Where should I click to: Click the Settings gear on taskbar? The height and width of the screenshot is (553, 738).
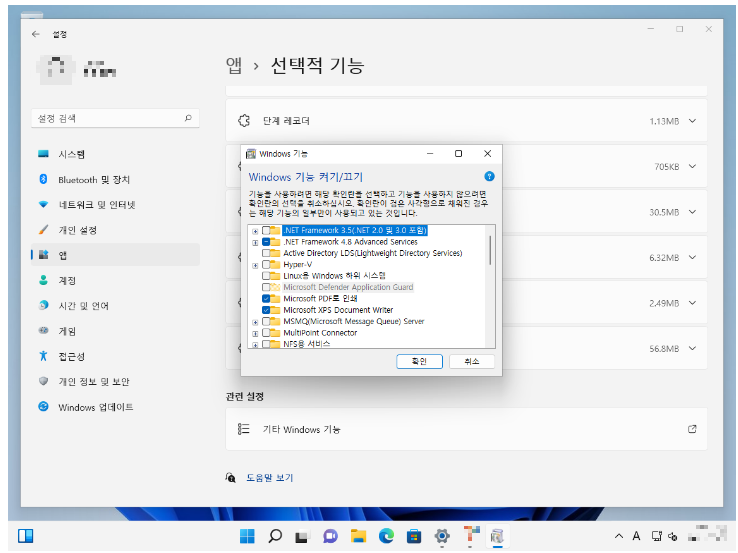point(441,536)
